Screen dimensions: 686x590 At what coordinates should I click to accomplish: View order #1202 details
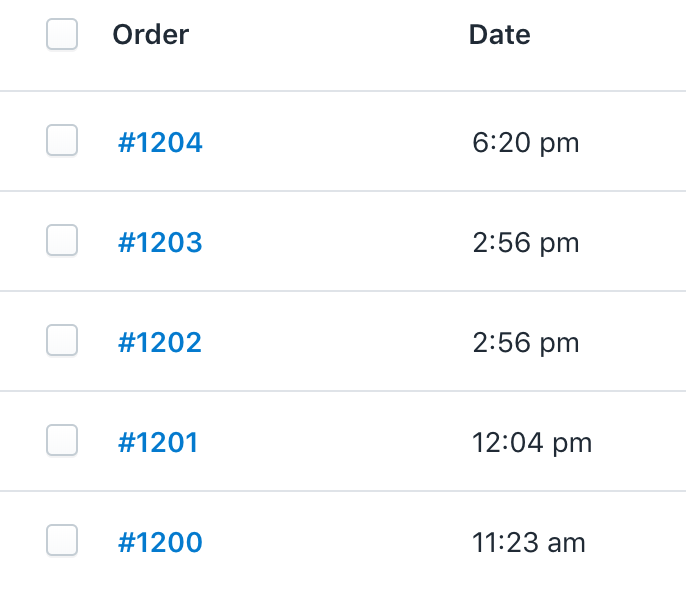pyautogui.click(x=160, y=342)
